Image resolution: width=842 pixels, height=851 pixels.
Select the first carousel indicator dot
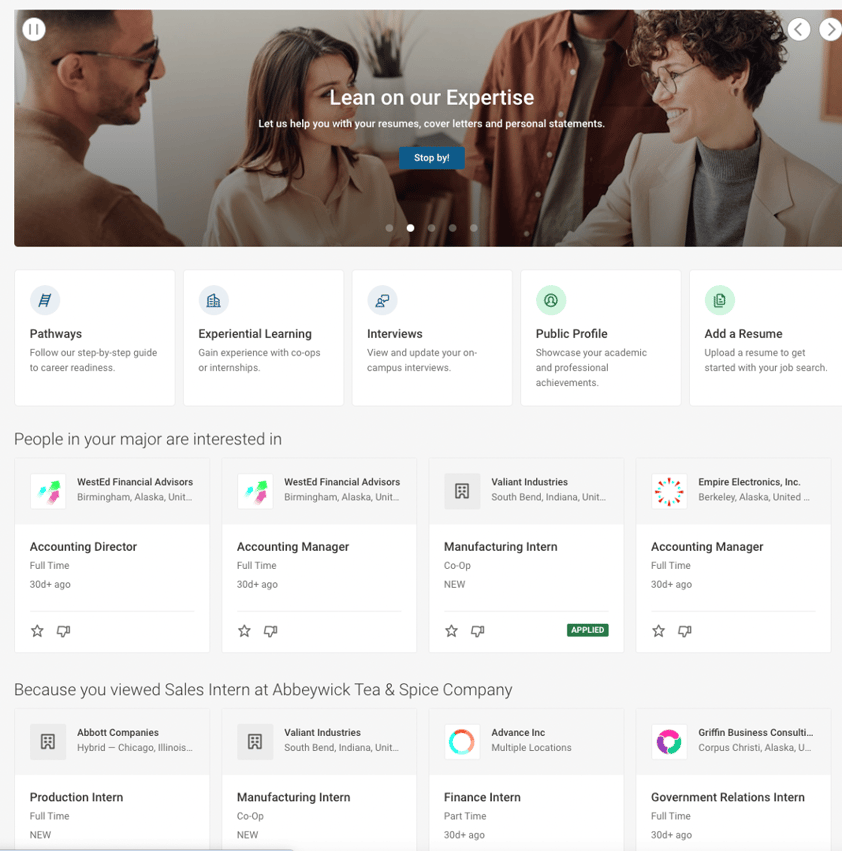pyautogui.click(x=389, y=228)
